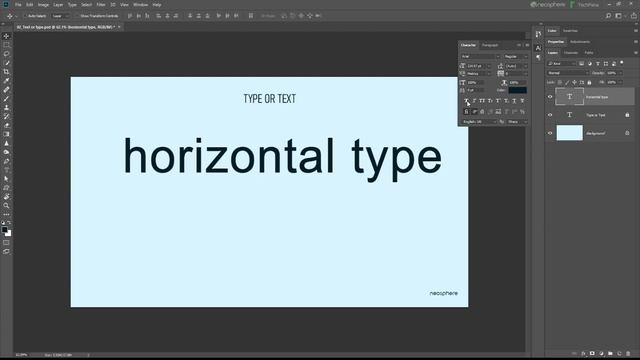
Task: Open the leading (Auto) dropdown
Action: tap(516, 66)
